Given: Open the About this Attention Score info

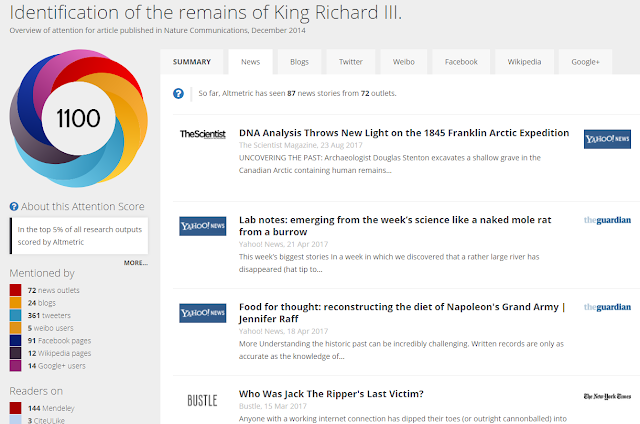Looking at the screenshot, I should click(72, 207).
